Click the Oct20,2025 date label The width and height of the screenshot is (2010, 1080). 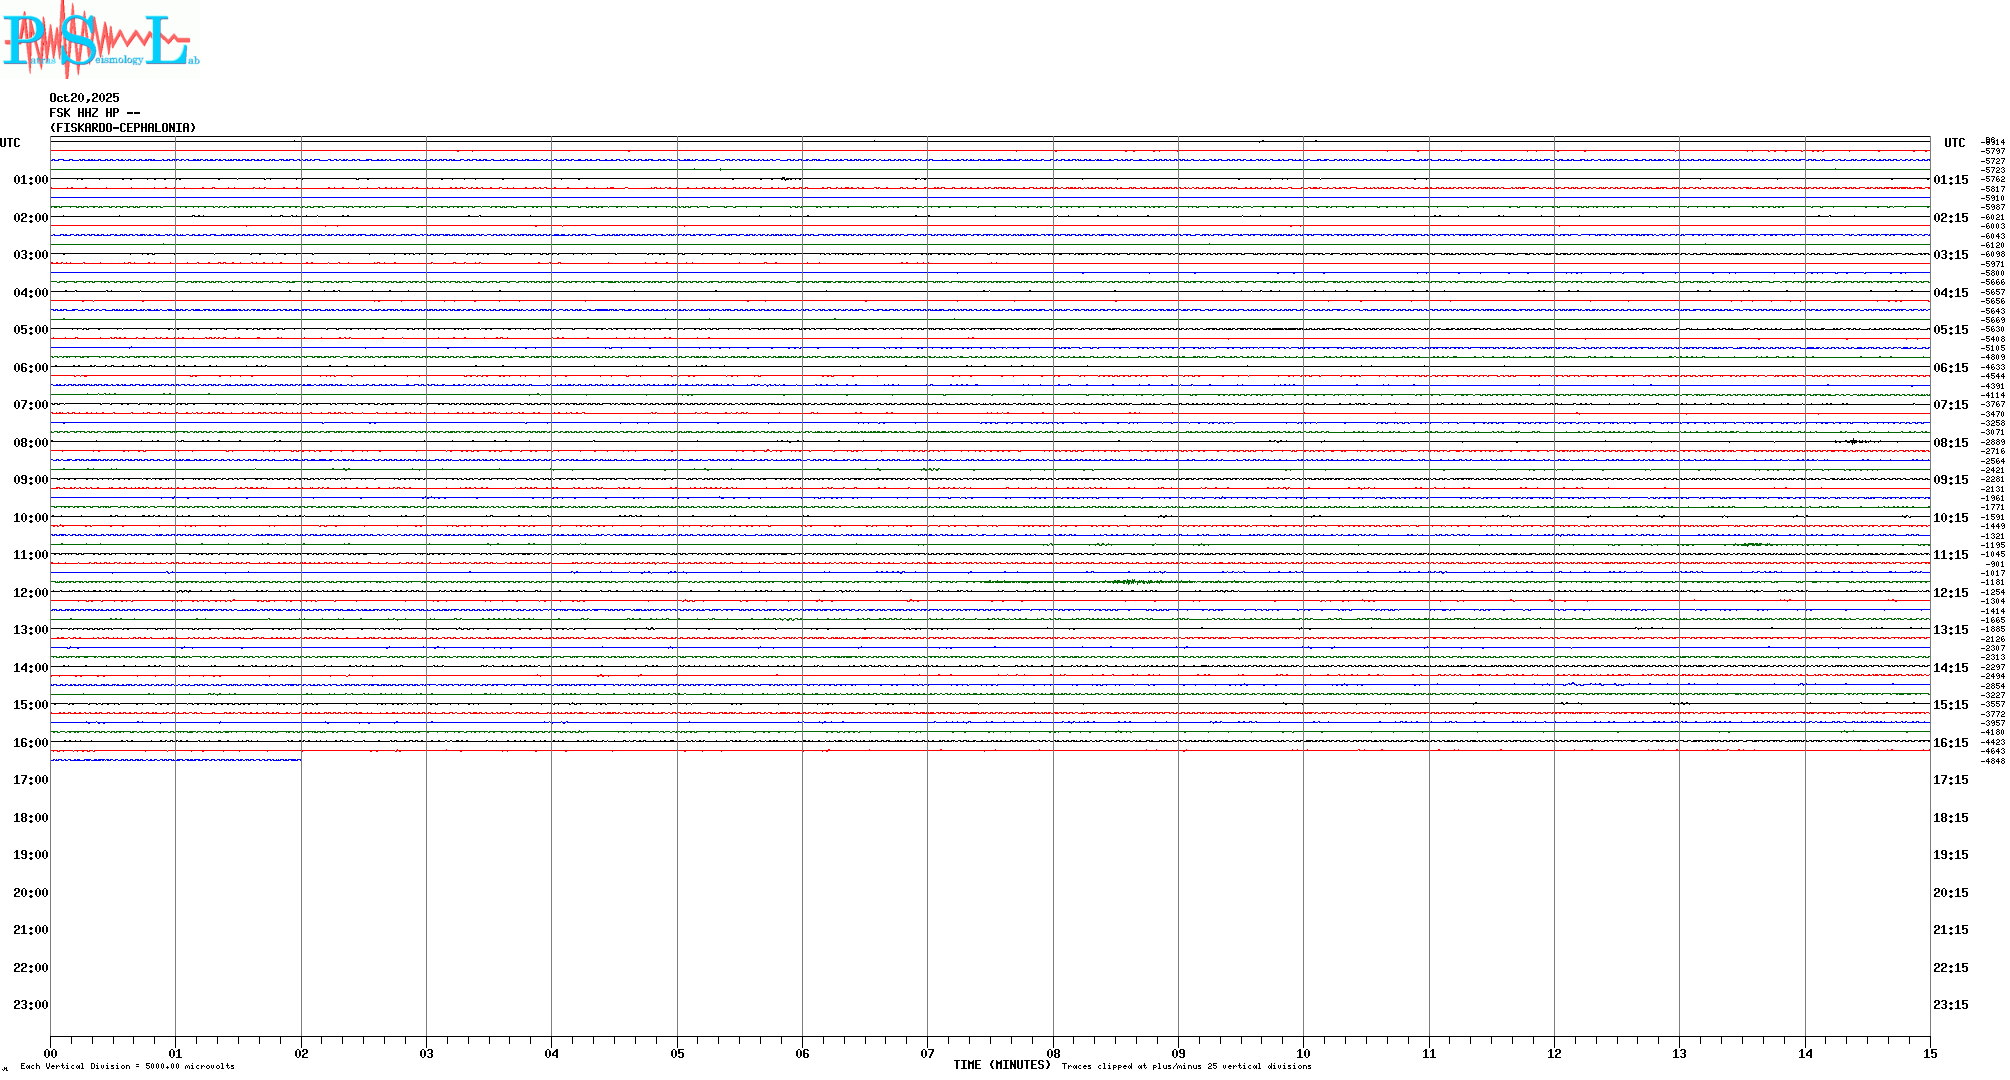84,98
